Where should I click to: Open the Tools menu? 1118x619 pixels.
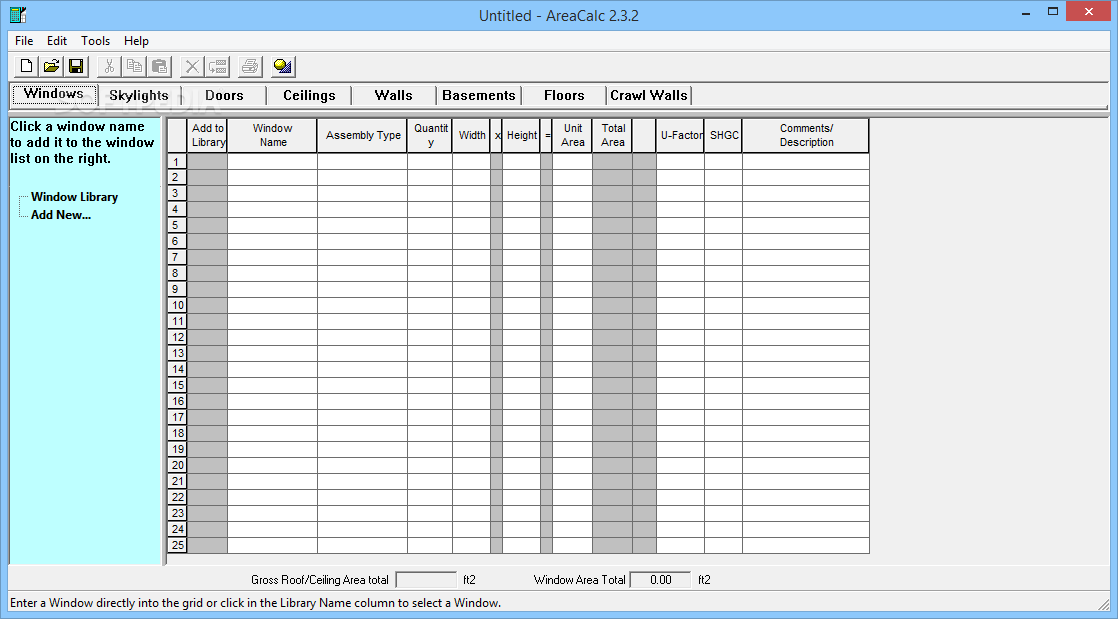[96, 41]
